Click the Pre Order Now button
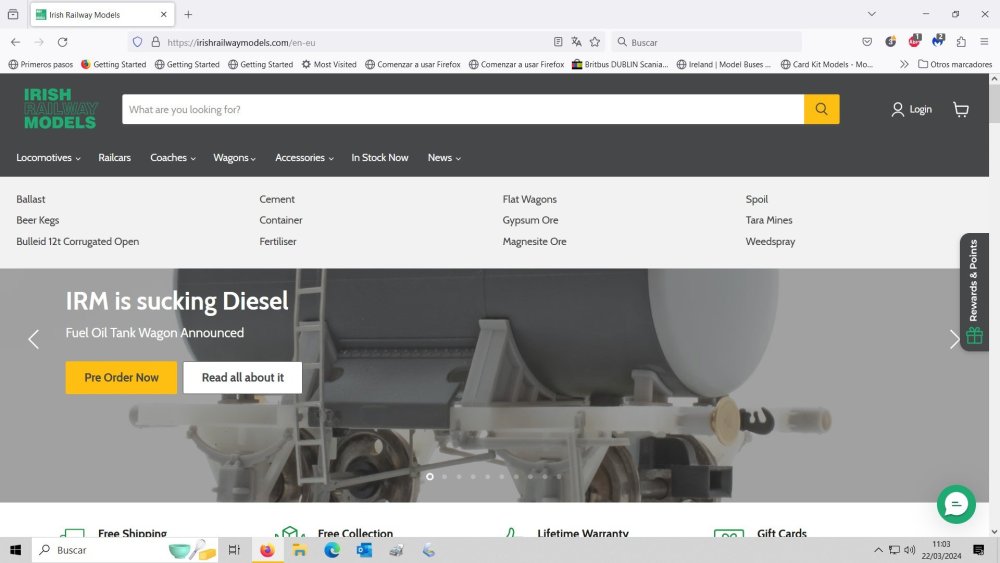This screenshot has width=1000, height=563. 121,377
